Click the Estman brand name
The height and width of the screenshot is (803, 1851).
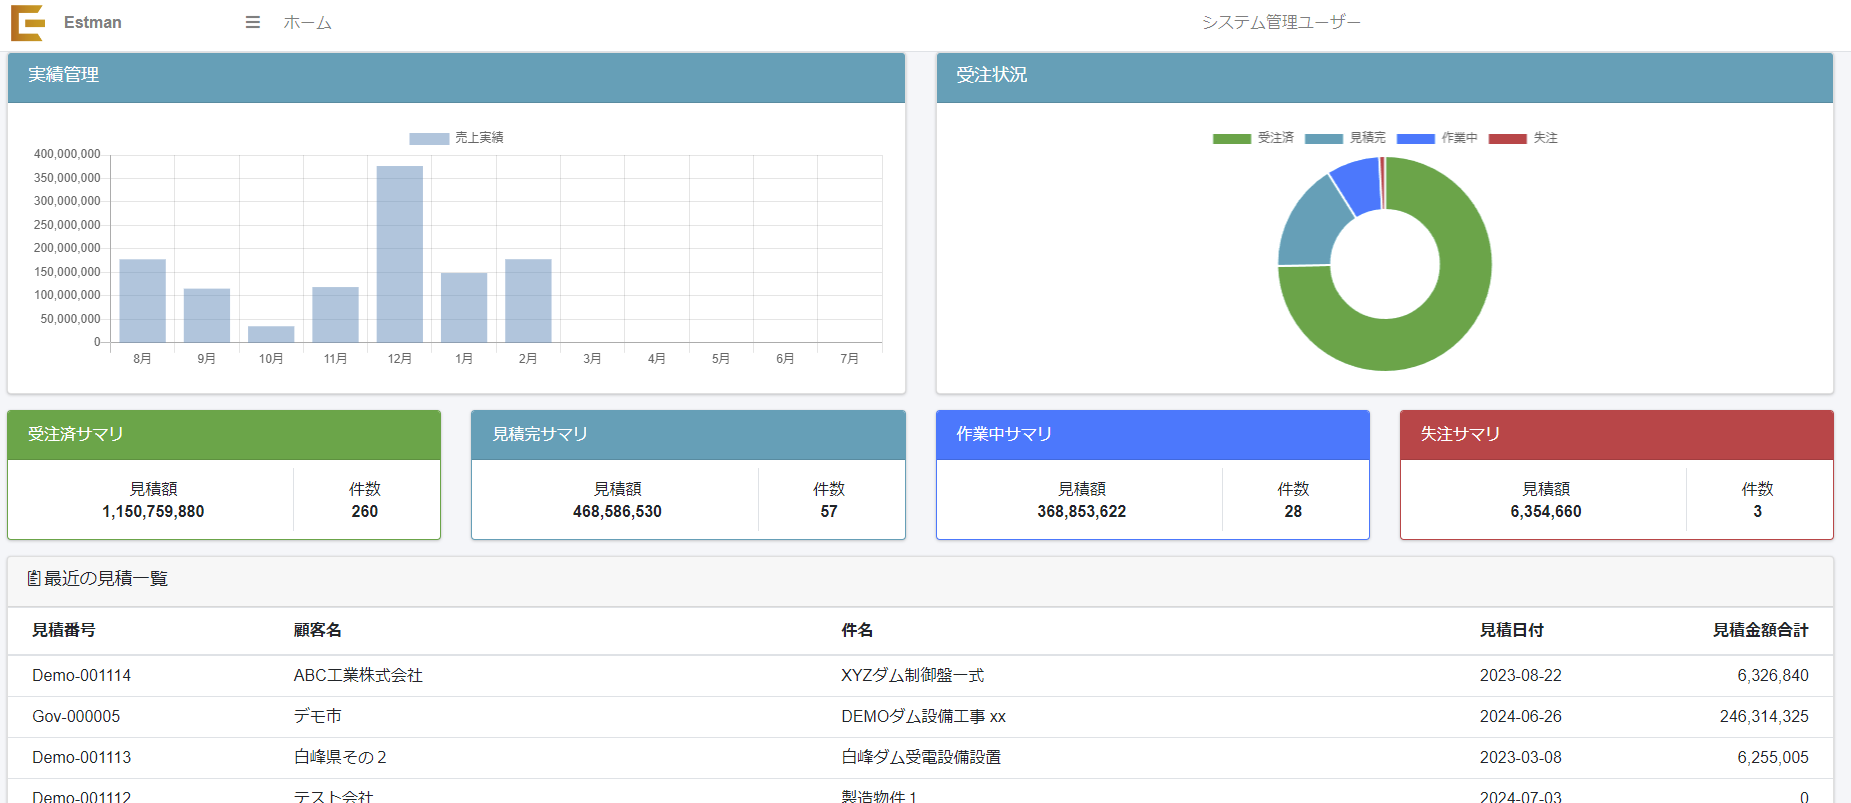[93, 22]
